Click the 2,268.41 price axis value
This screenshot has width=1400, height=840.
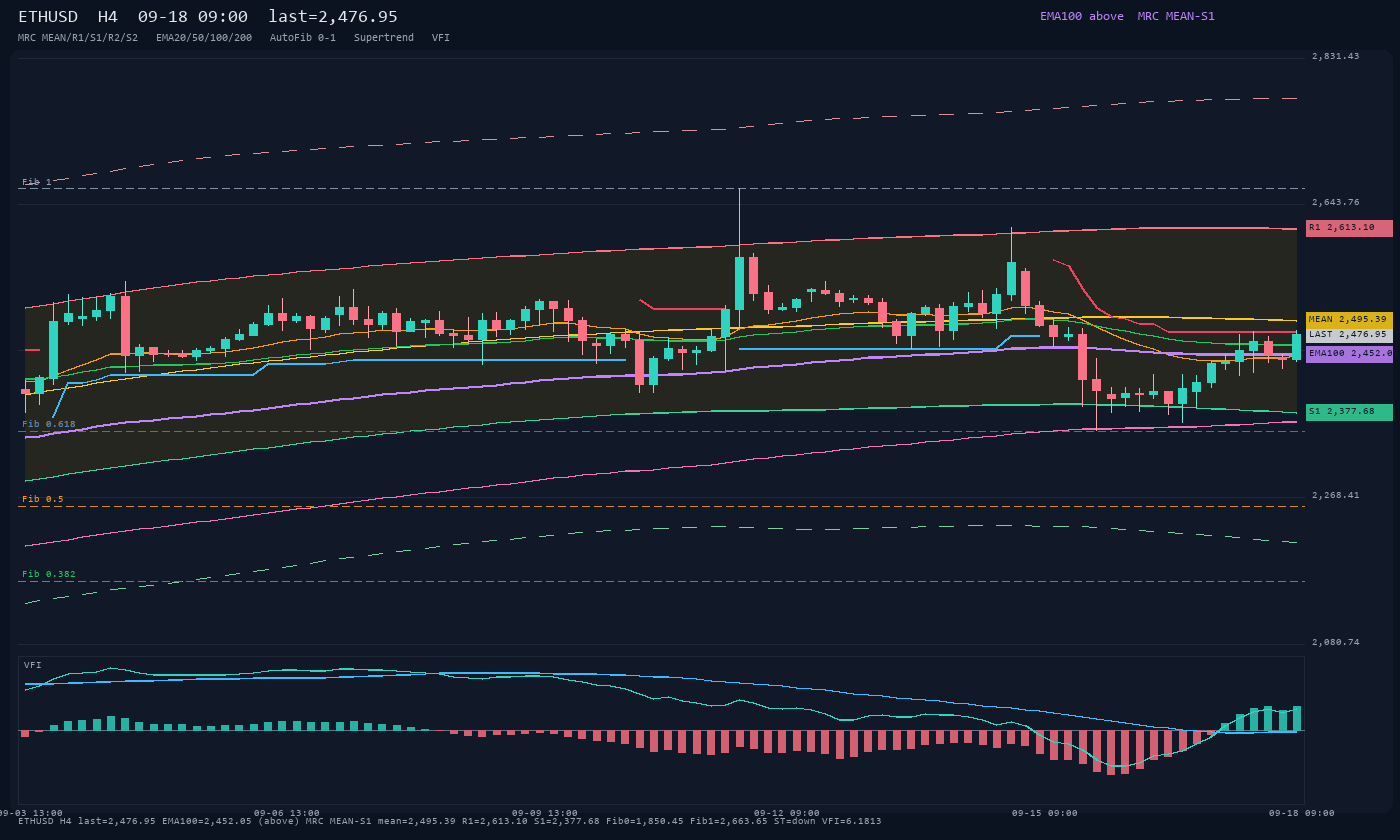(1336, 496)
